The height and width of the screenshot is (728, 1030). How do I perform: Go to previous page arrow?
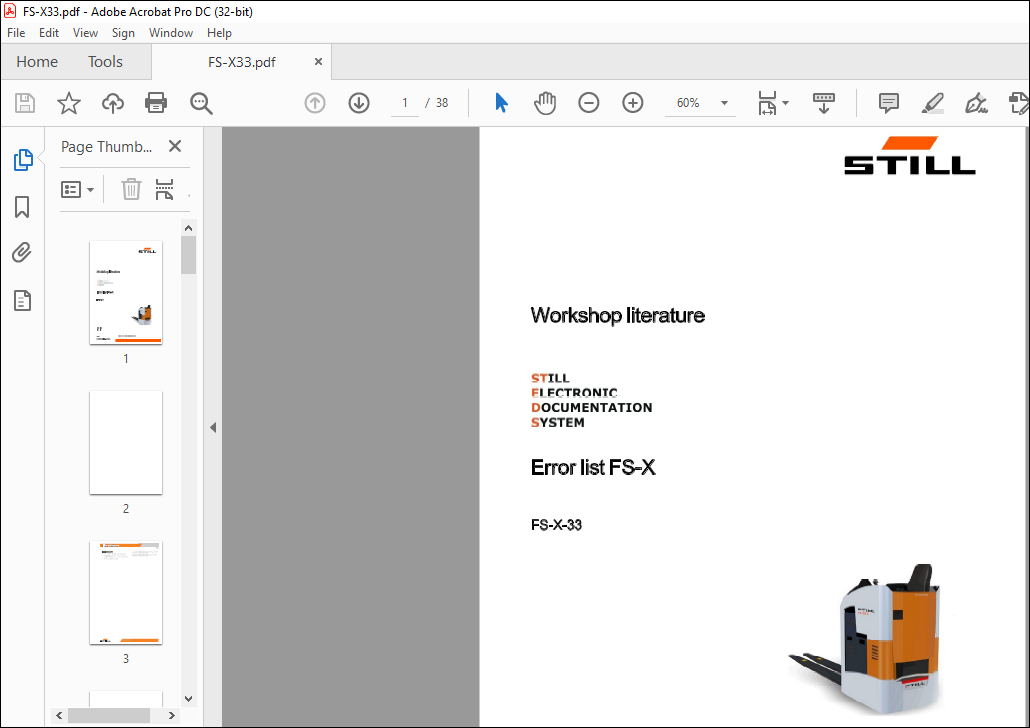(x=315, y=103)
